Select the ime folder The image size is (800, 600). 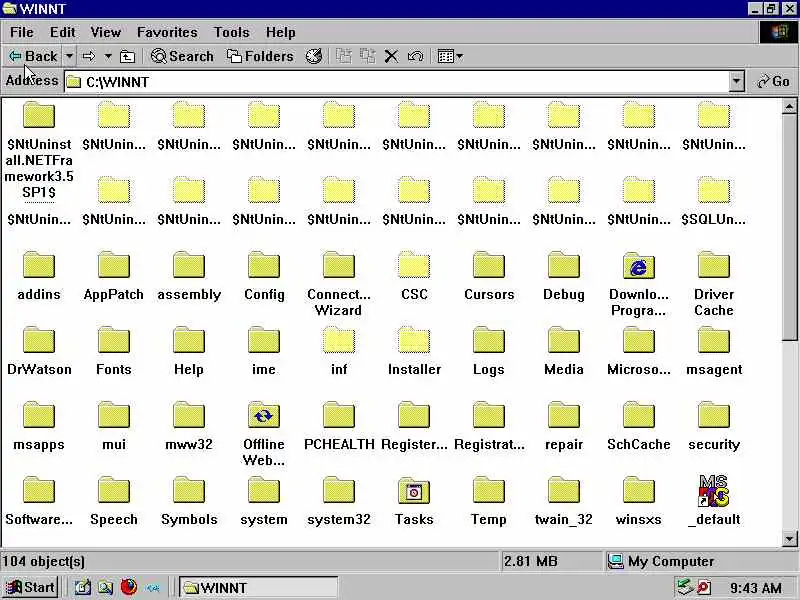coord(264,351)
